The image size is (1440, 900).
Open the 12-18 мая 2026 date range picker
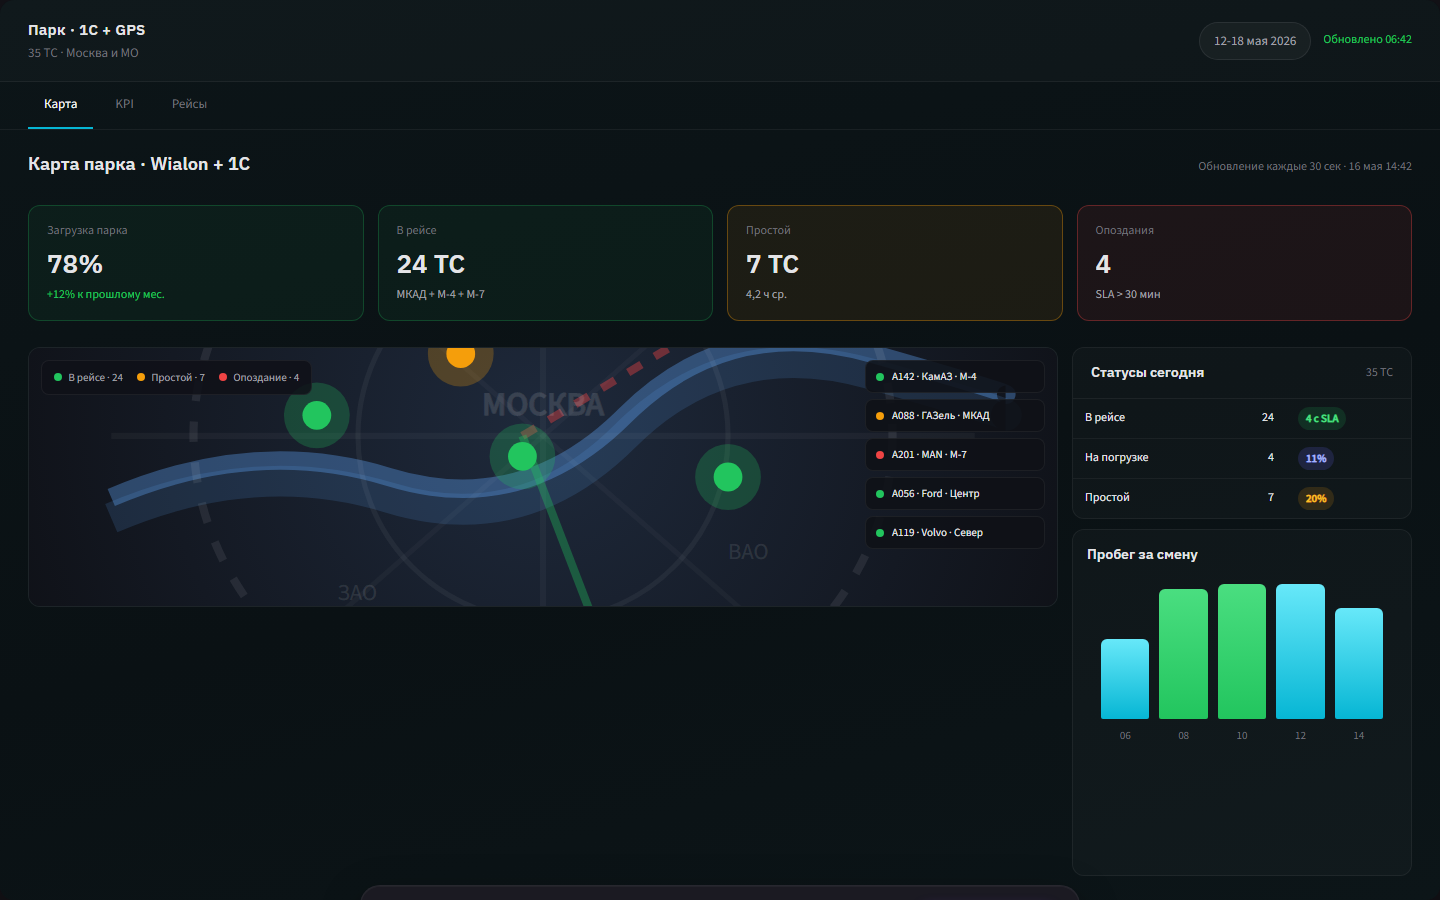(x=1254, y=41)
